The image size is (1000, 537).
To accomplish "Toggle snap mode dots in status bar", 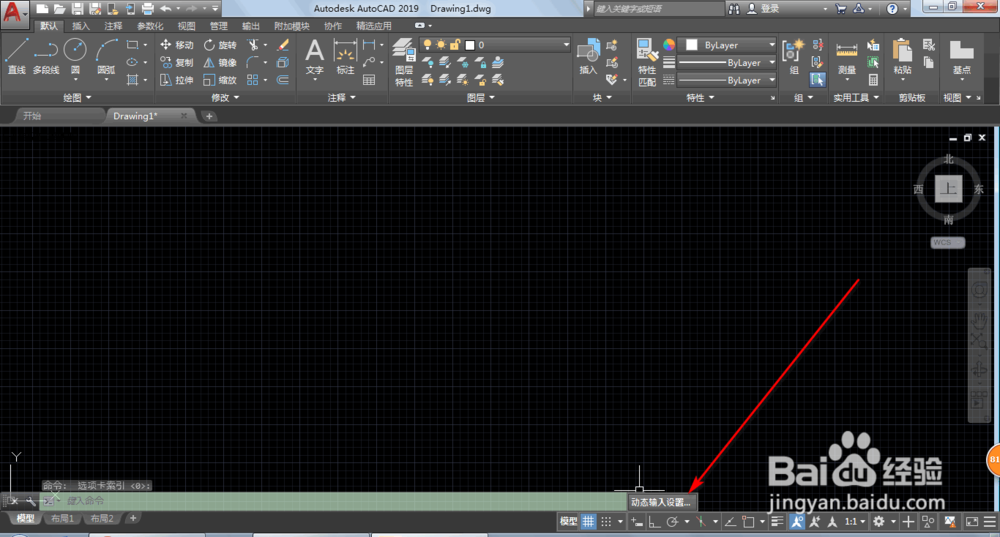I will (x=606, y=522).
